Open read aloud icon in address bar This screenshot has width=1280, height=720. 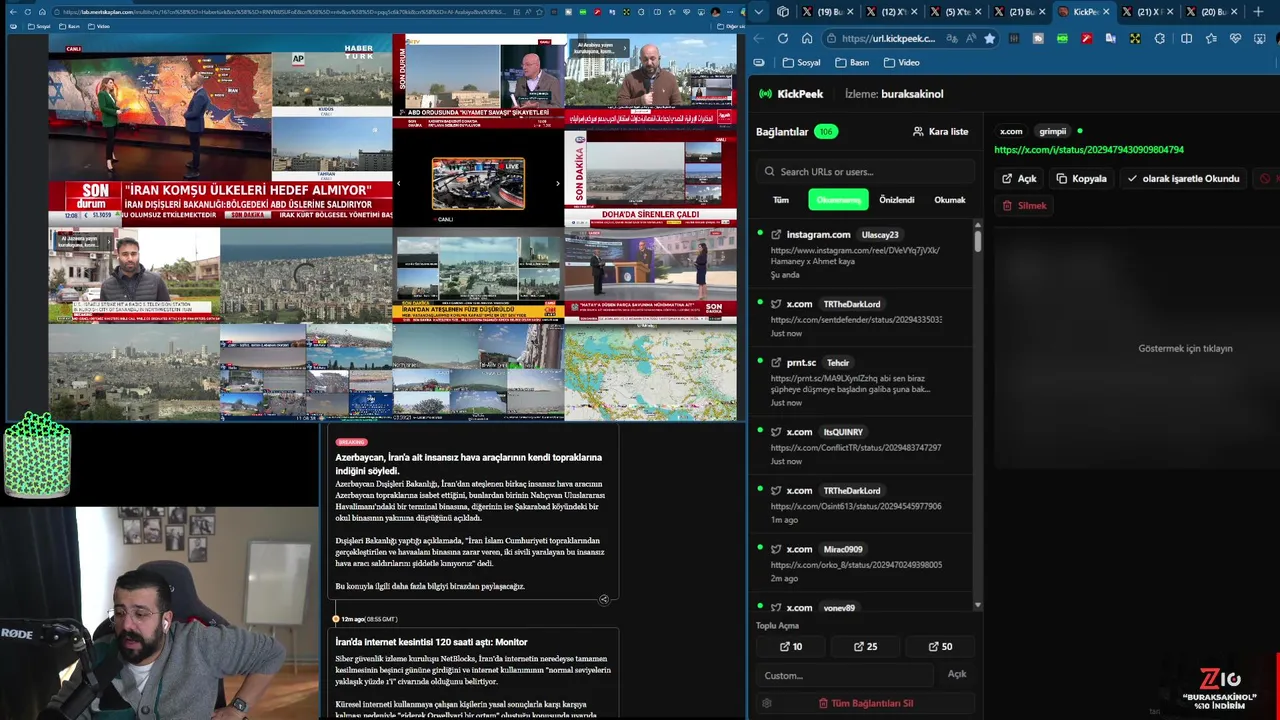click(969, 38)
